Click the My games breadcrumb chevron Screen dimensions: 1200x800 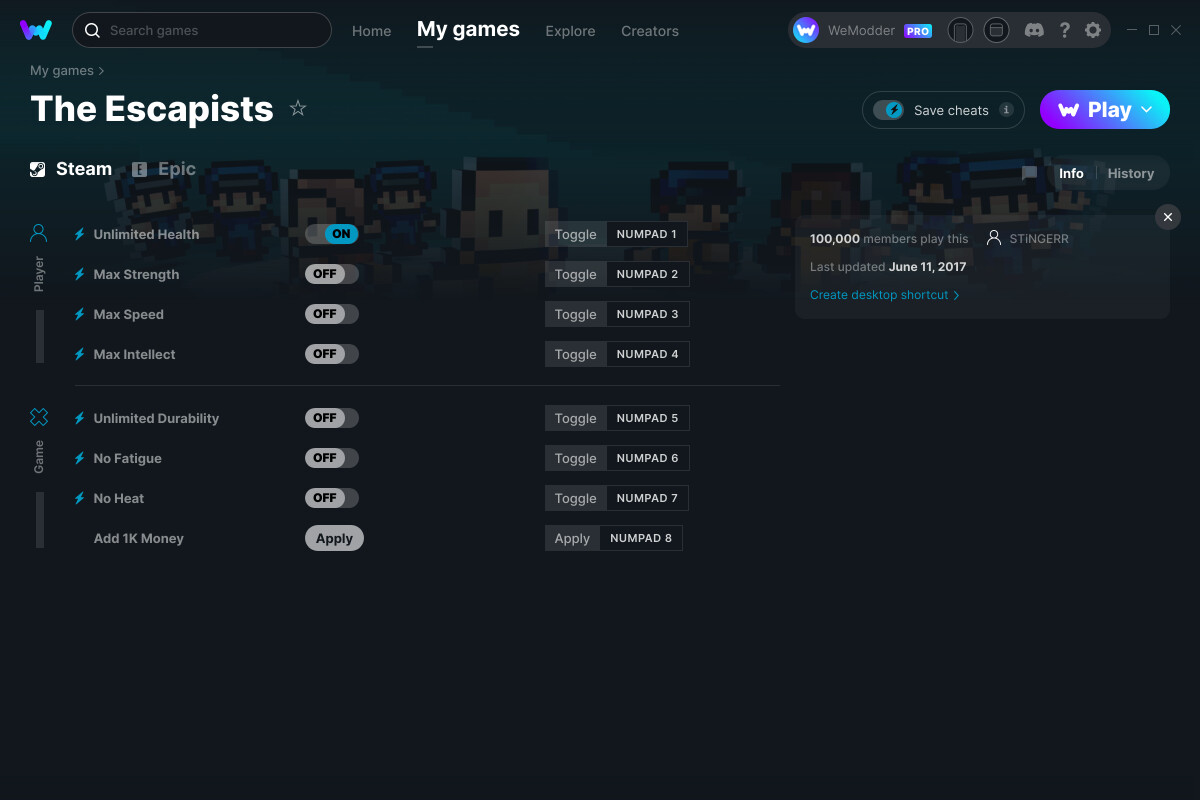point(101,71)
